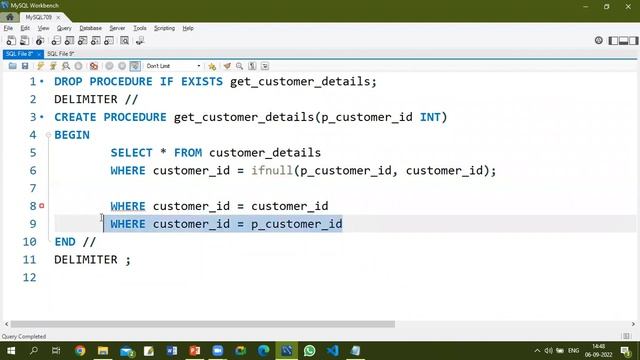This screenshot has height=360, width=640.
Task: Open the Edit menu
Action: tap(25, 28)
